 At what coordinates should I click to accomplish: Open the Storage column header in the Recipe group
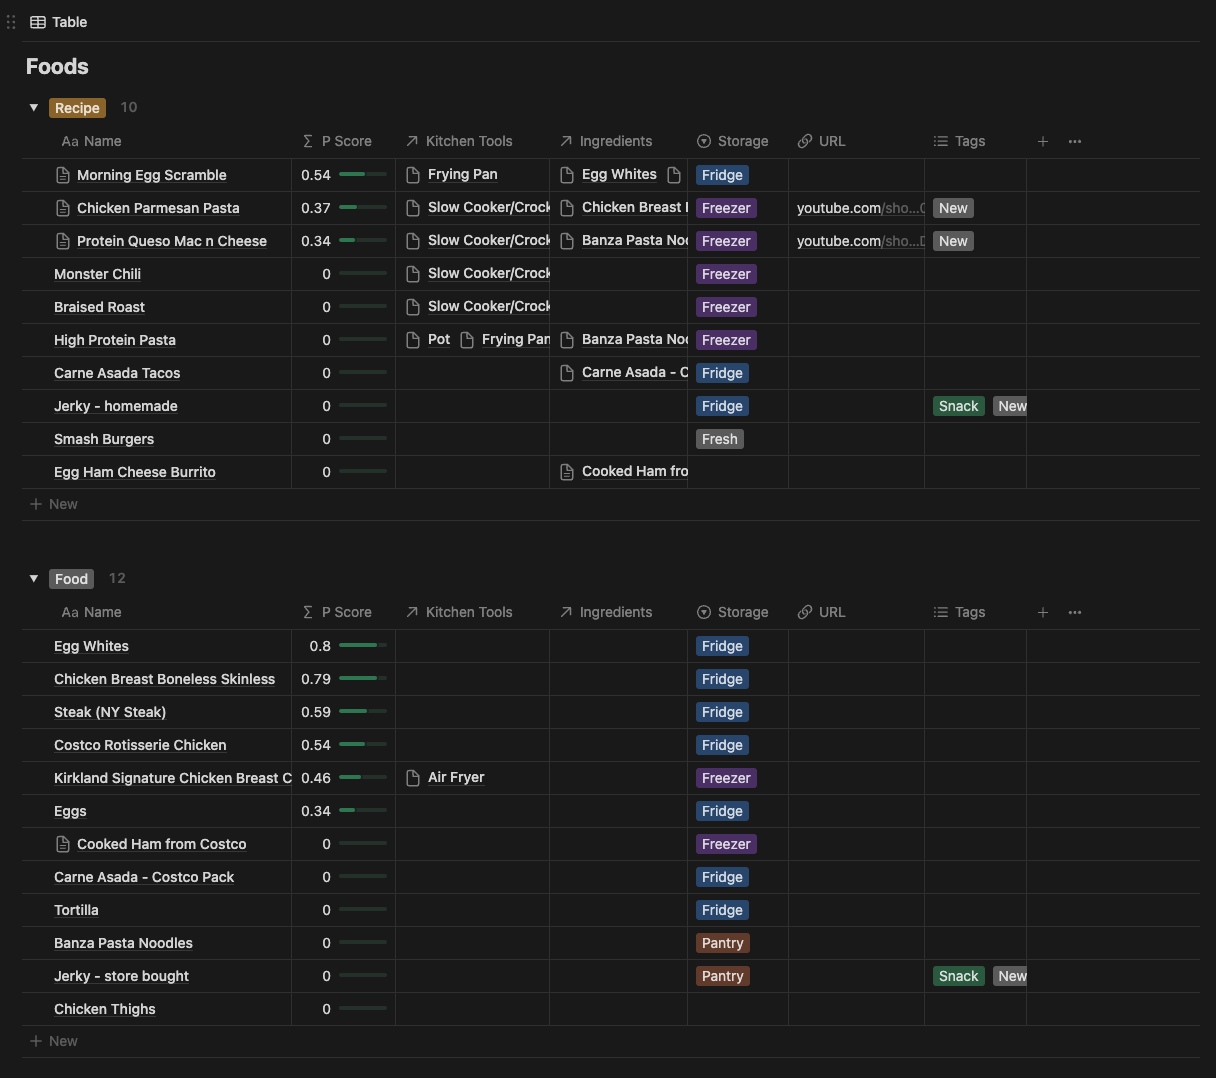click(x=733, y=141)
